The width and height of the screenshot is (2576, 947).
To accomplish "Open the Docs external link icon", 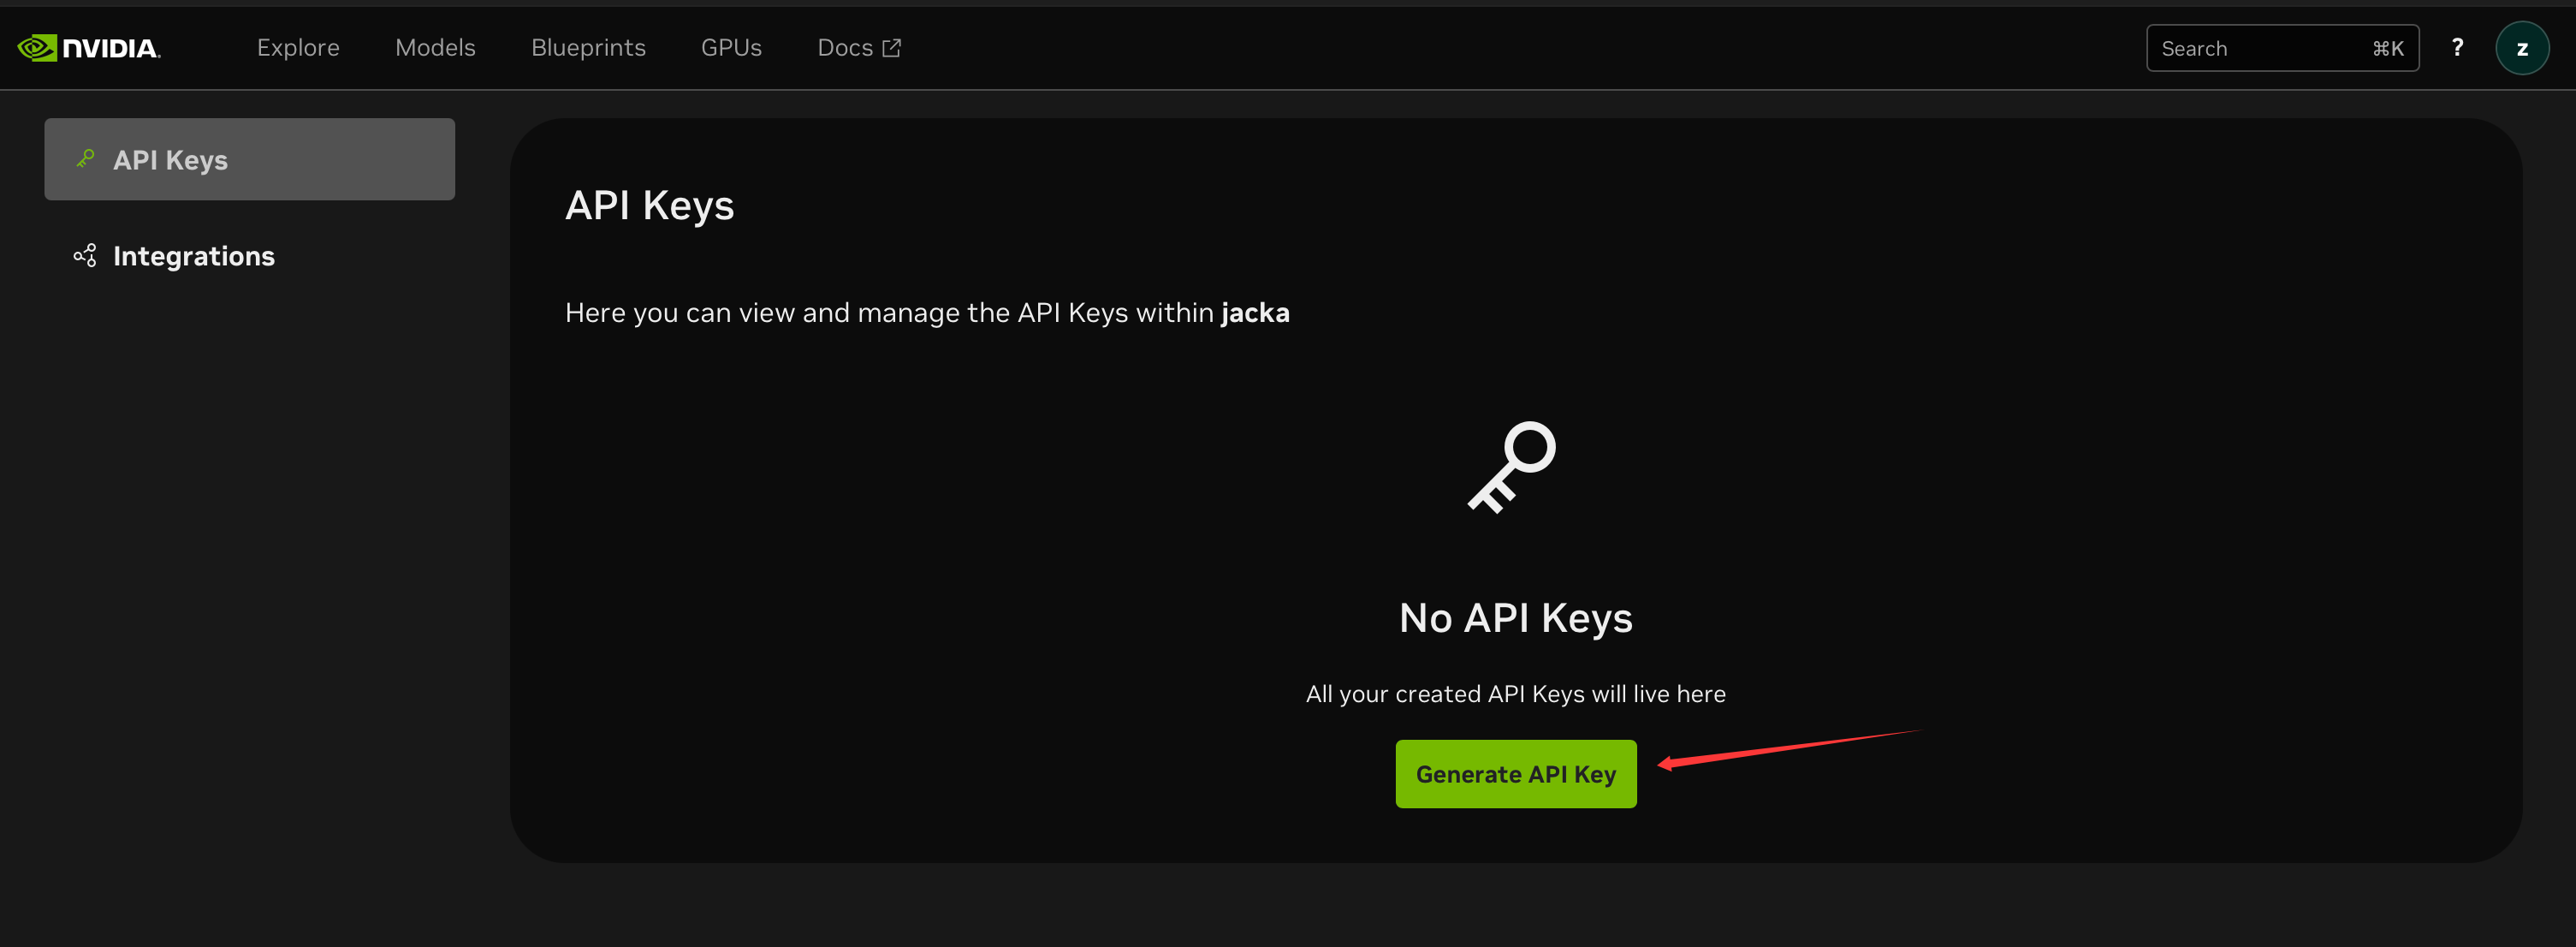I will click(x=891, y=47).
